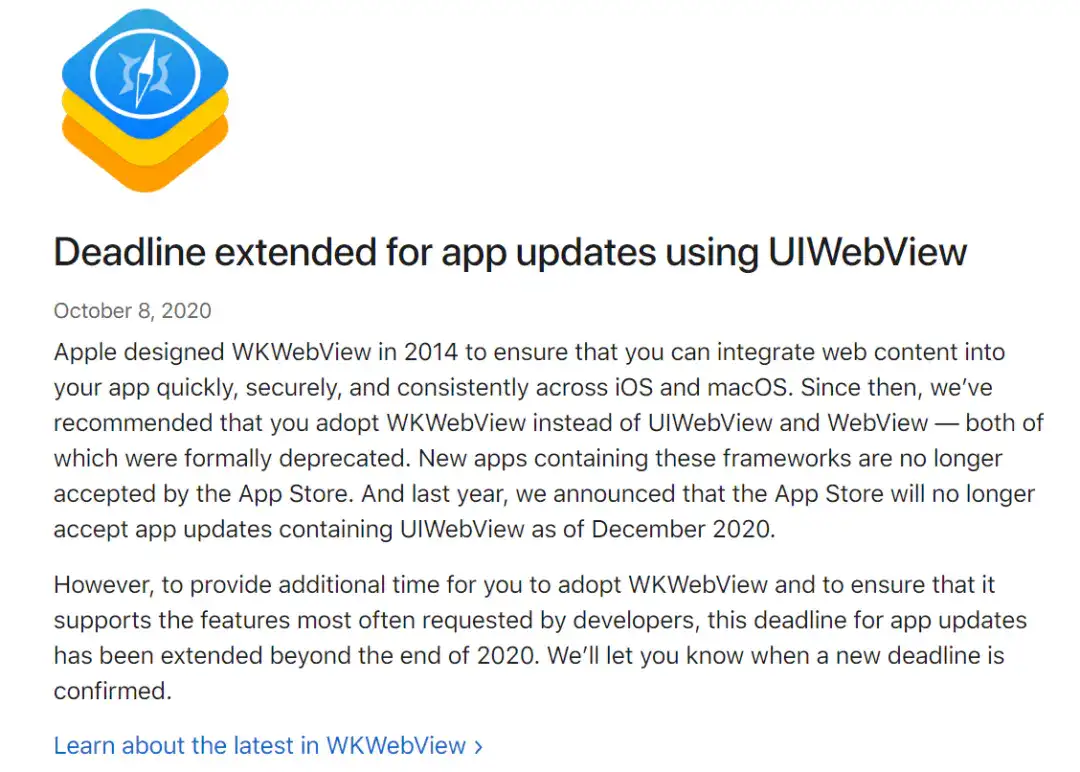
Task: Click the word 'However' starting the second paragraph
Action: pos(102,585)
